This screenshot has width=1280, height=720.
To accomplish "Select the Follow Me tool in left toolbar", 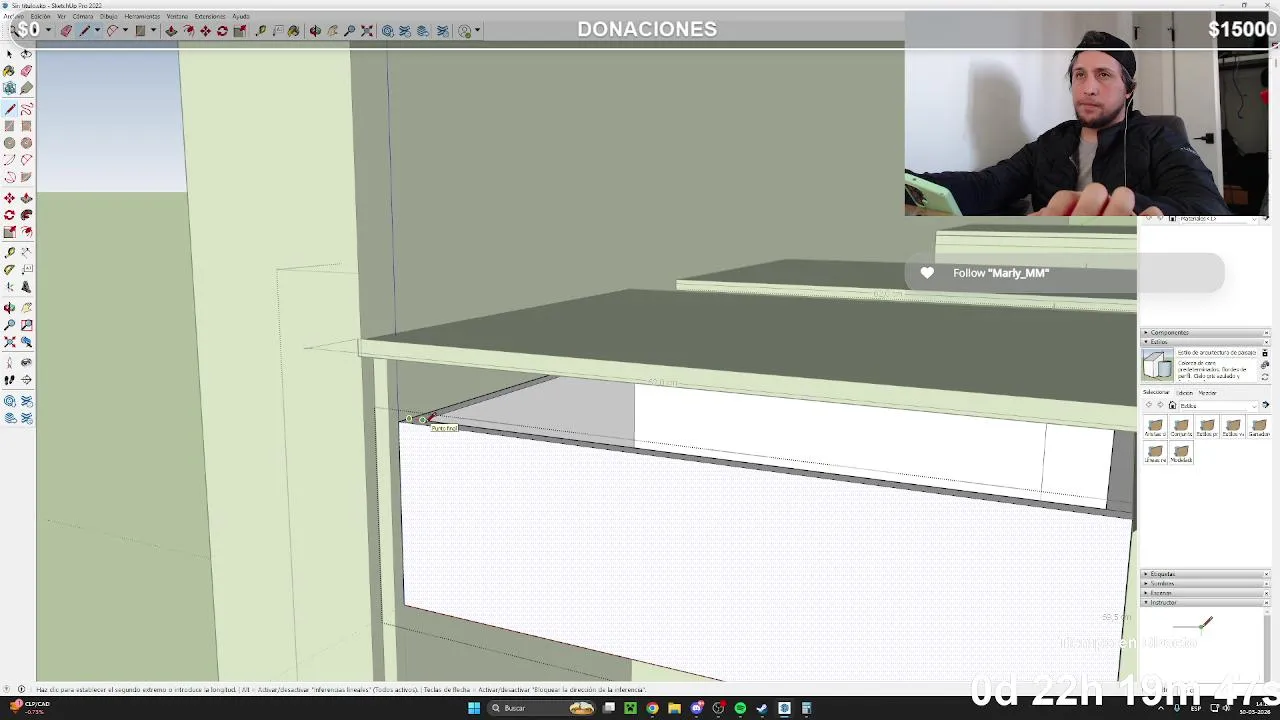I will click(x=26, y=215).
